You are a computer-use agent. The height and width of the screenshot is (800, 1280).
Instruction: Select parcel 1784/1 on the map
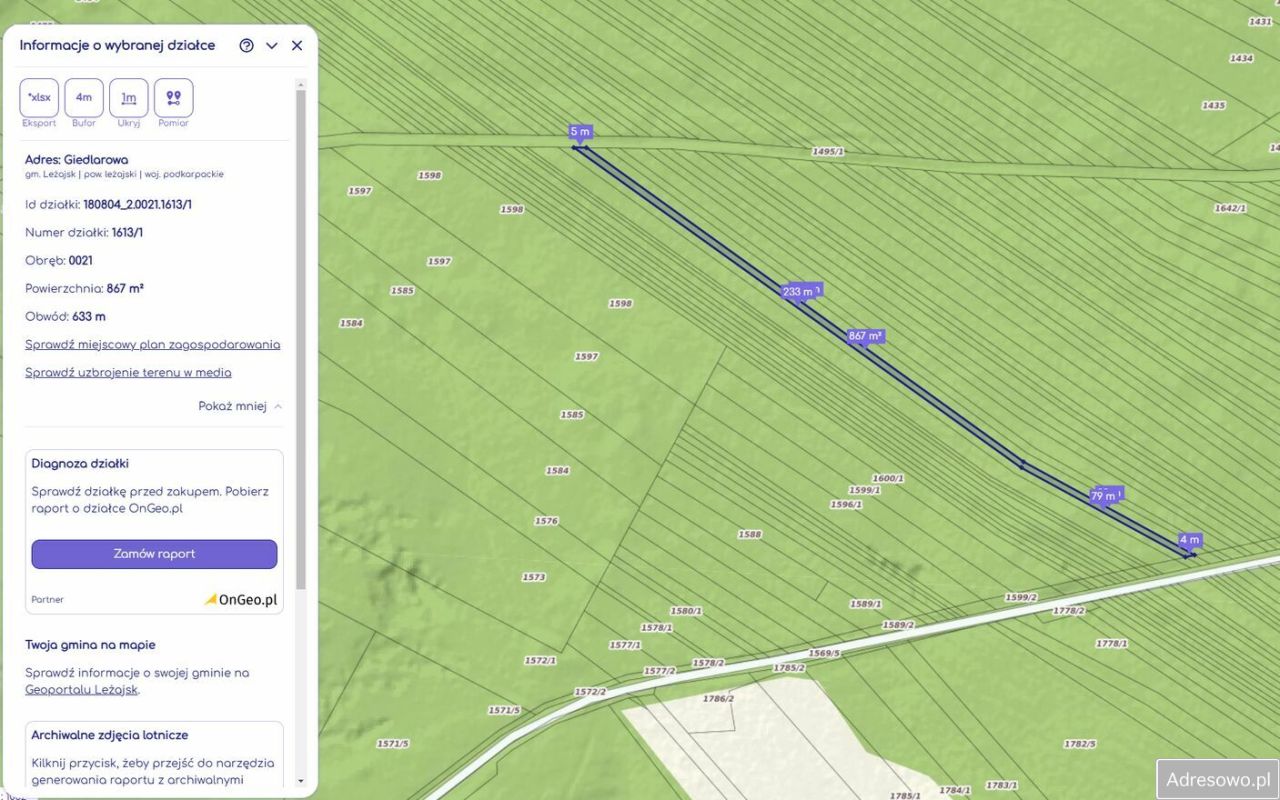(954, 790)
